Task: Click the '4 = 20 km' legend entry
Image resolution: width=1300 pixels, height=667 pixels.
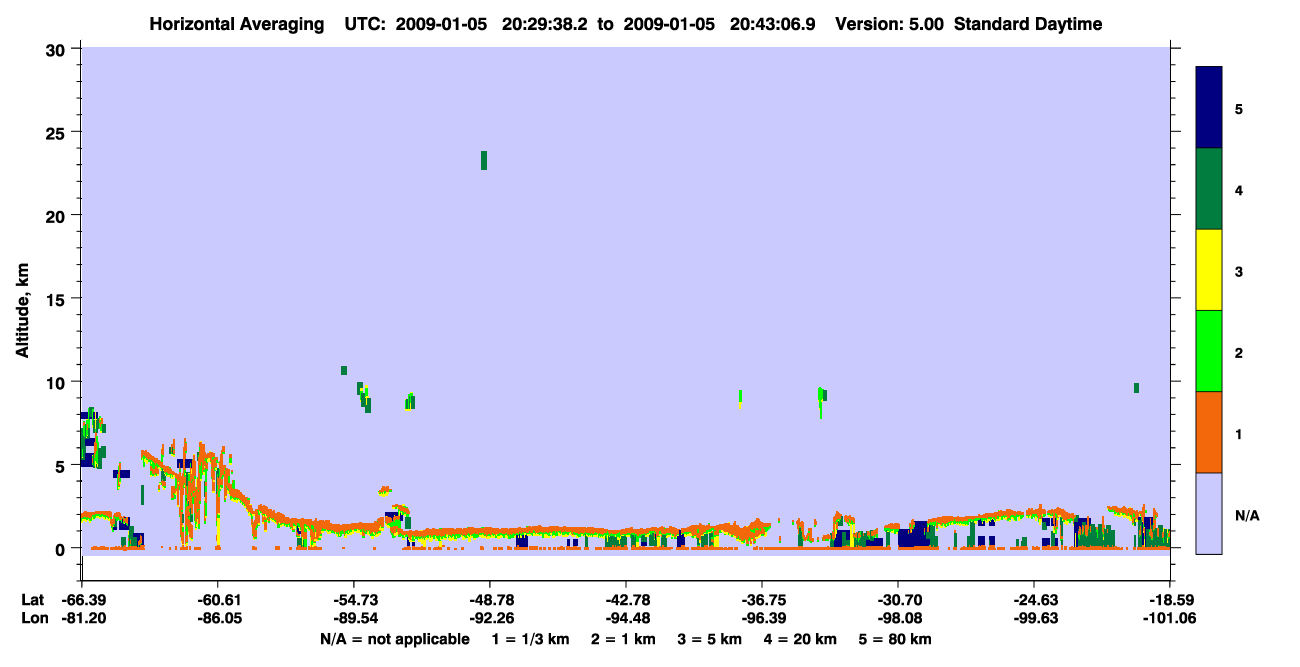Action: click(803, 639)
